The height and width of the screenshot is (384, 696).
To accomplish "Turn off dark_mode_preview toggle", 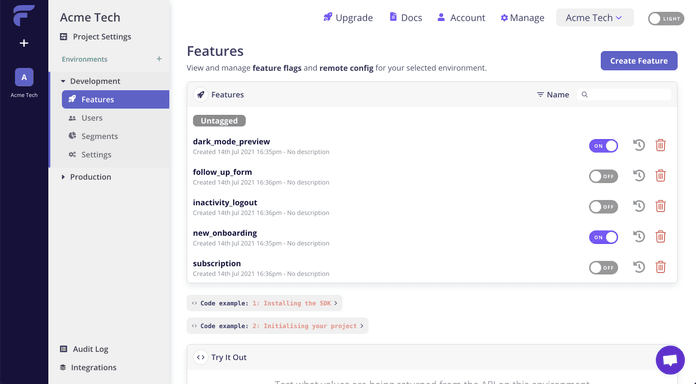I will point(603,146).
